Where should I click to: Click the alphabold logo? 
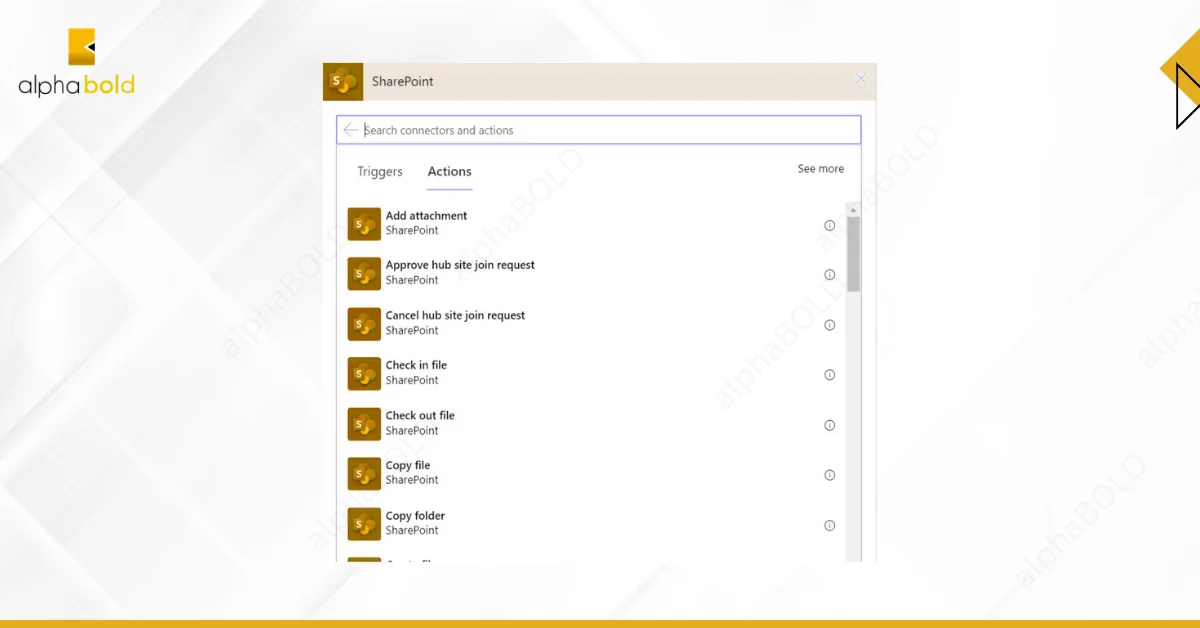pos(77,63)
